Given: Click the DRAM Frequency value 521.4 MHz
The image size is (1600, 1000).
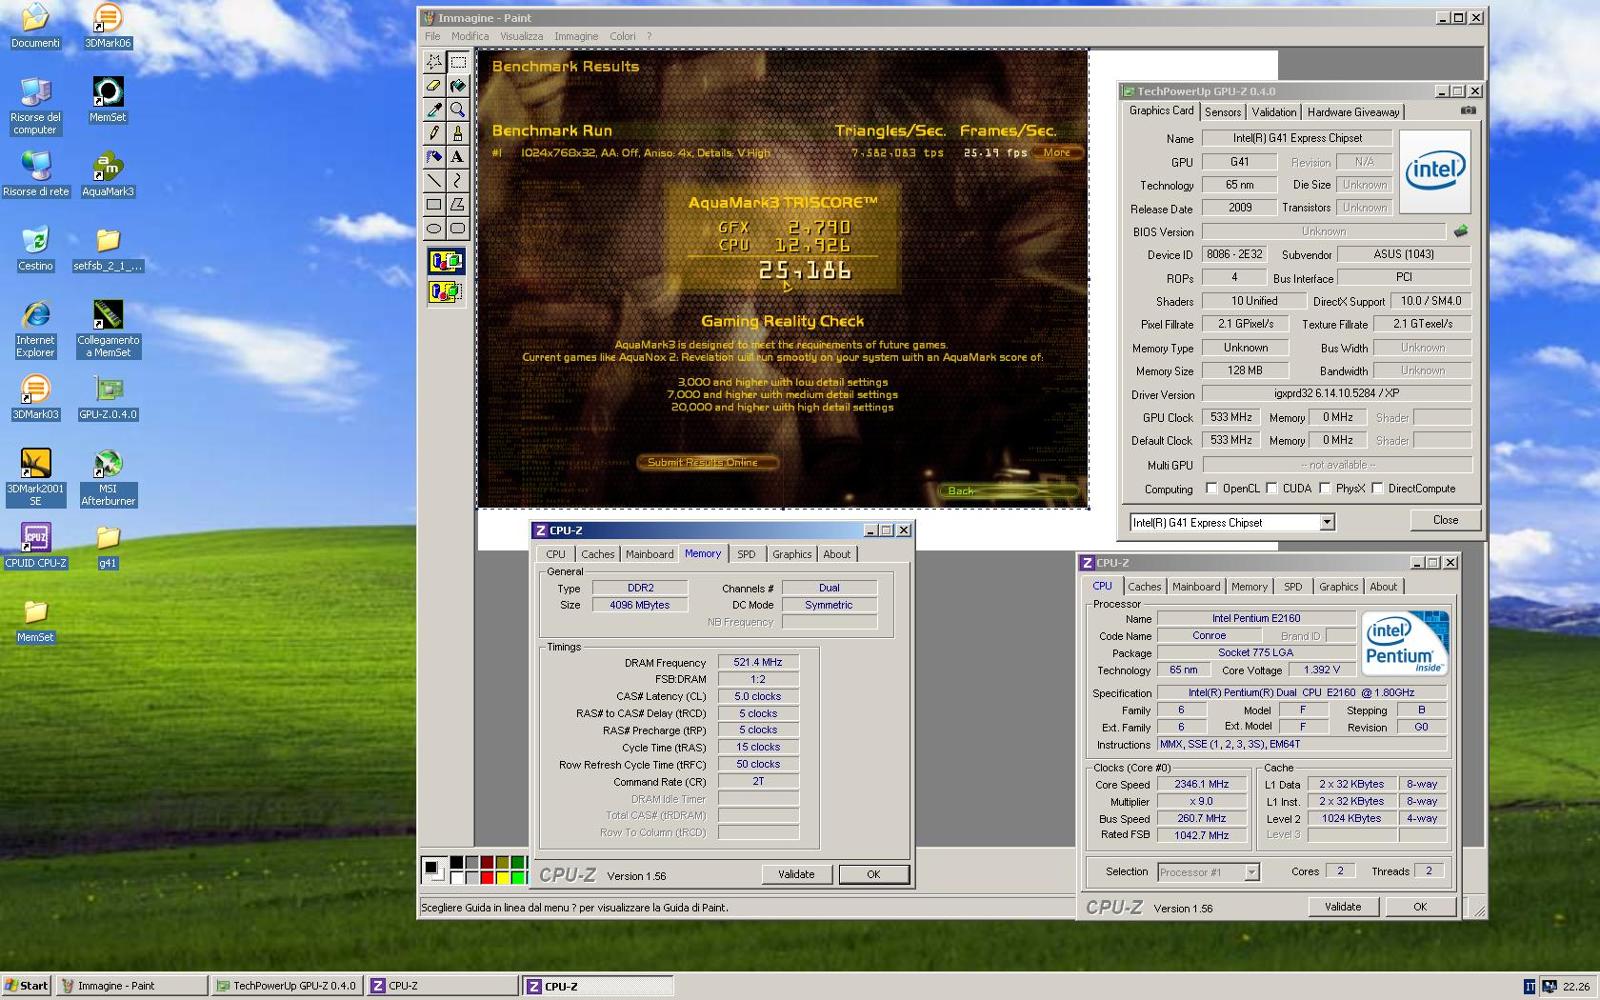Looking at the screenshot, I should [x=758, y=662].
